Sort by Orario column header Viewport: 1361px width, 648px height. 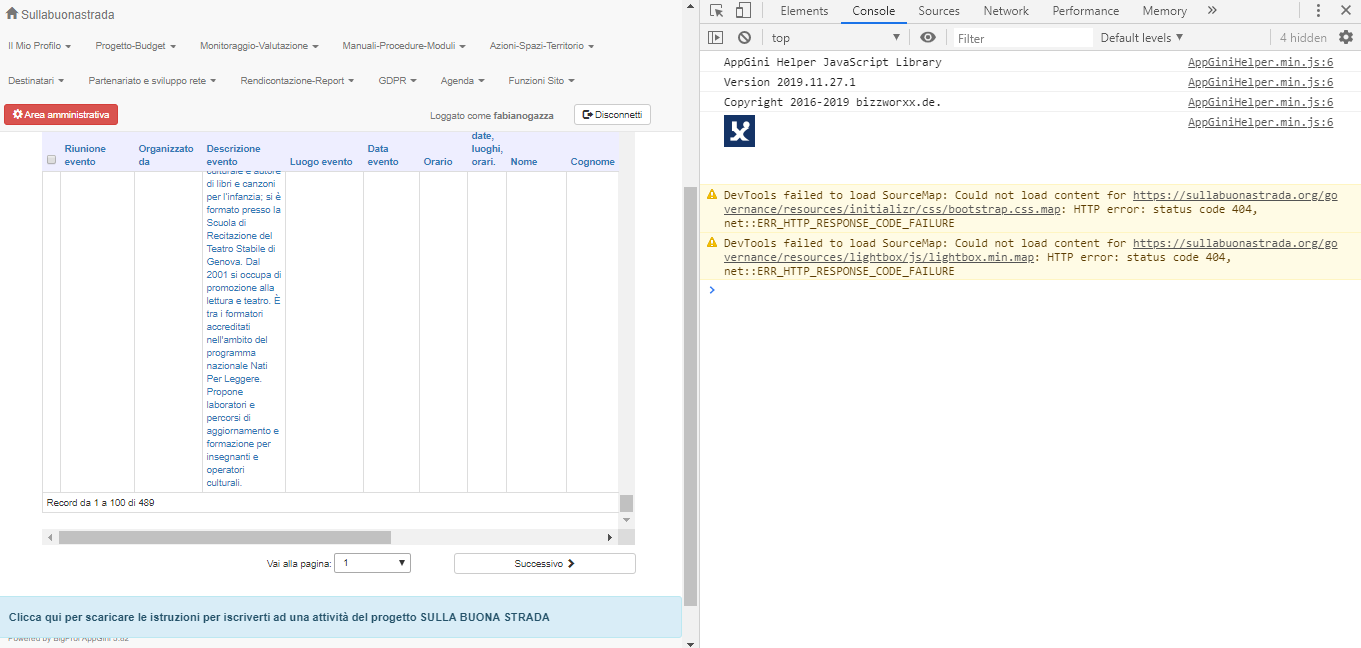[x=438, y=162]
